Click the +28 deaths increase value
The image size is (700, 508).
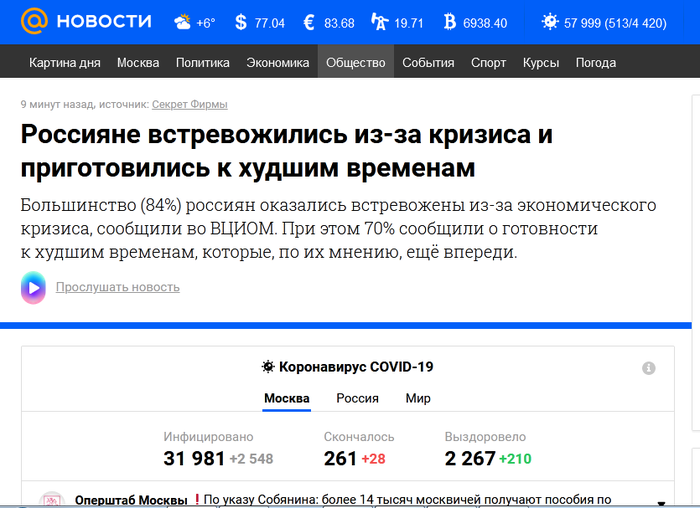click(373, 459)
